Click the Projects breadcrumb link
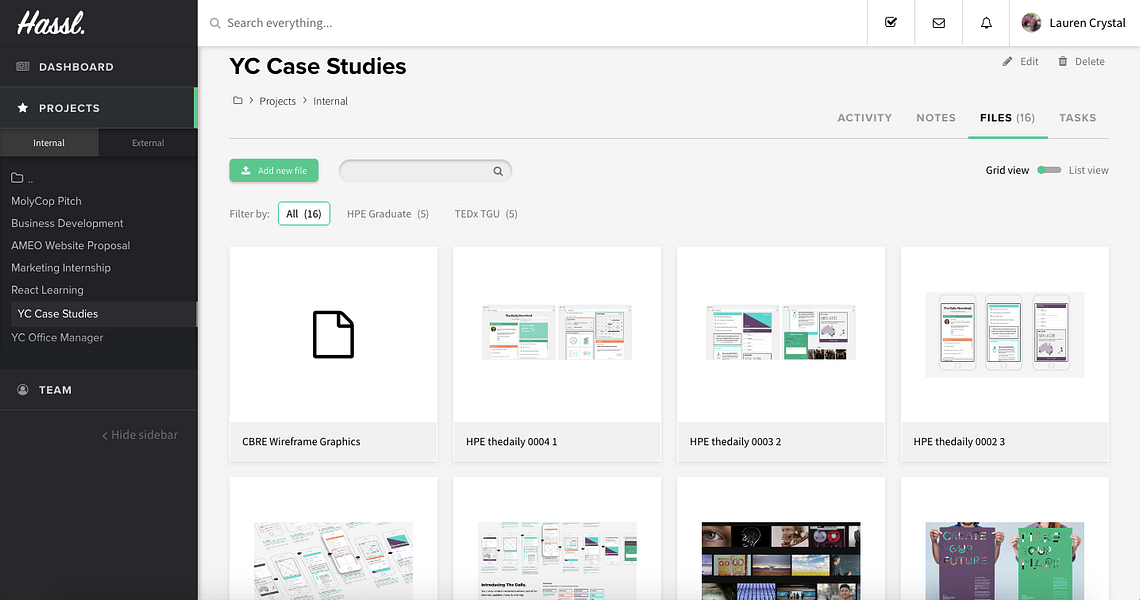The image size is (1140, 600). tap(278, 101)
